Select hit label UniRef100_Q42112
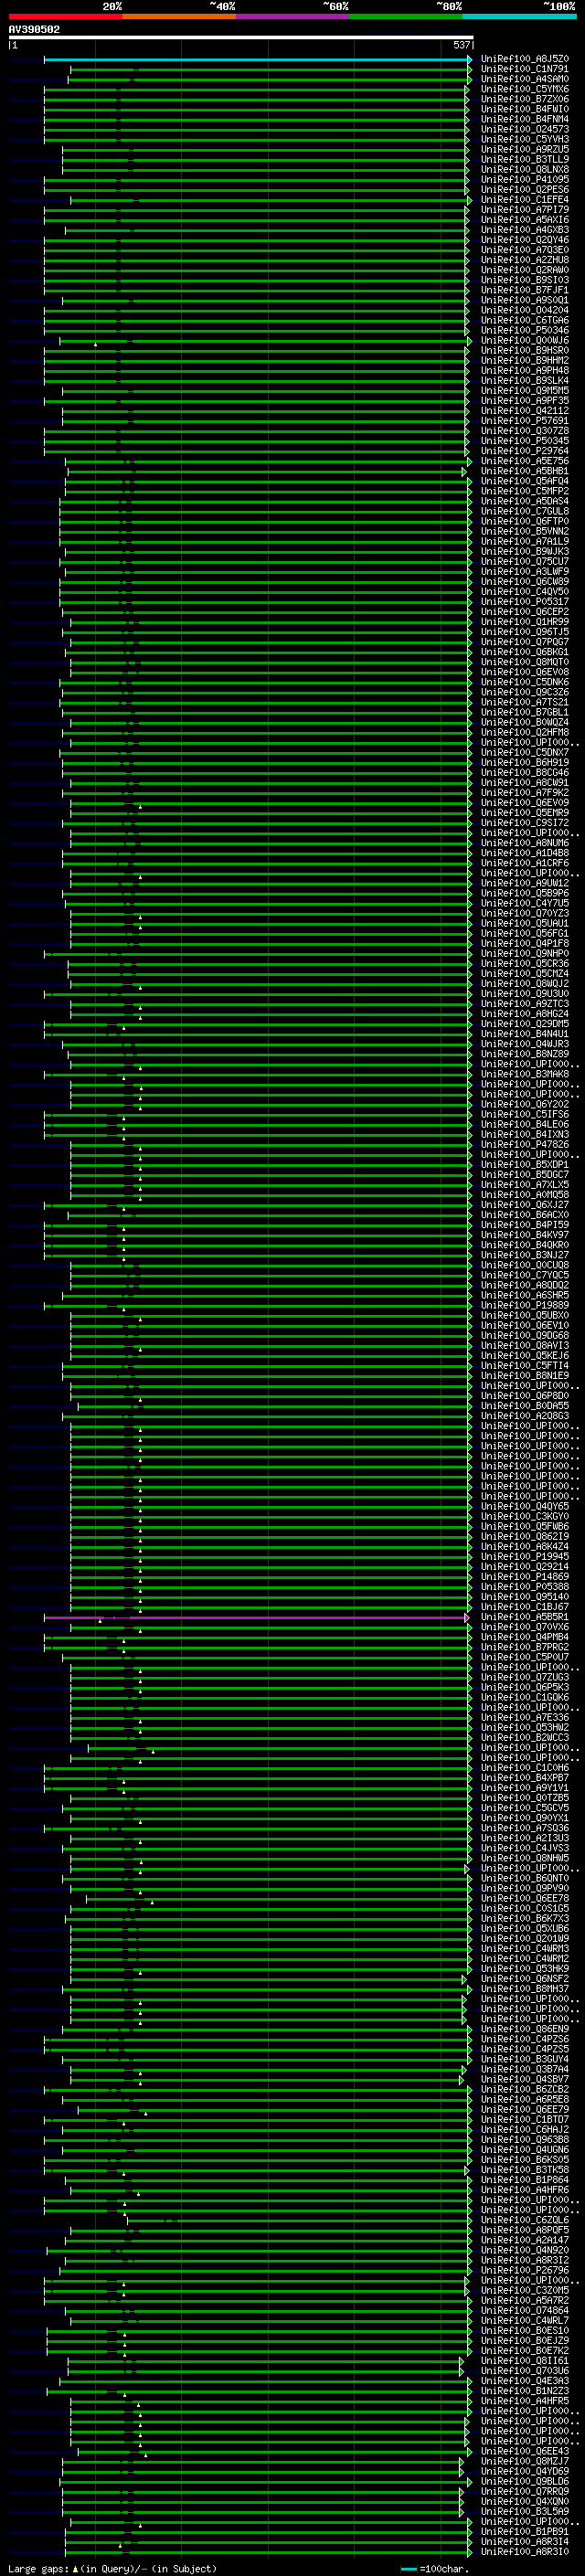 pyautogui.click(x=525, y=411)
